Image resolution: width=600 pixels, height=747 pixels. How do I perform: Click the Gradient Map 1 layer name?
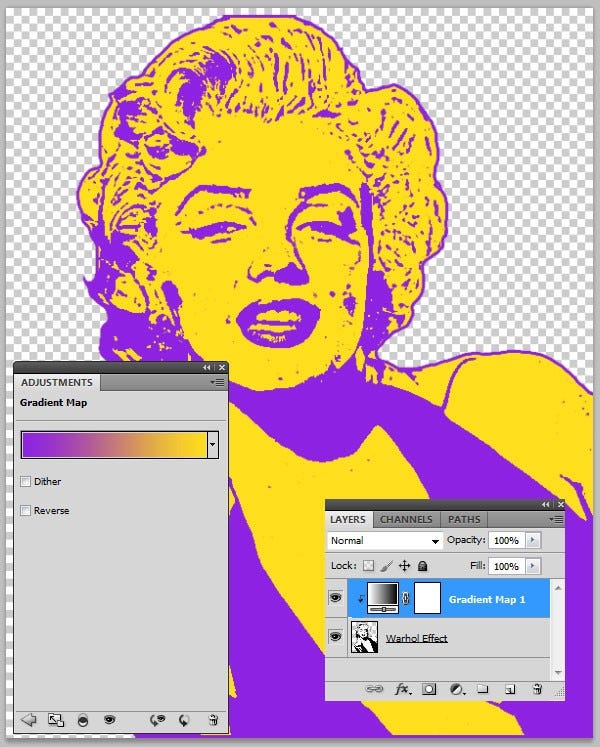[487, 599]
